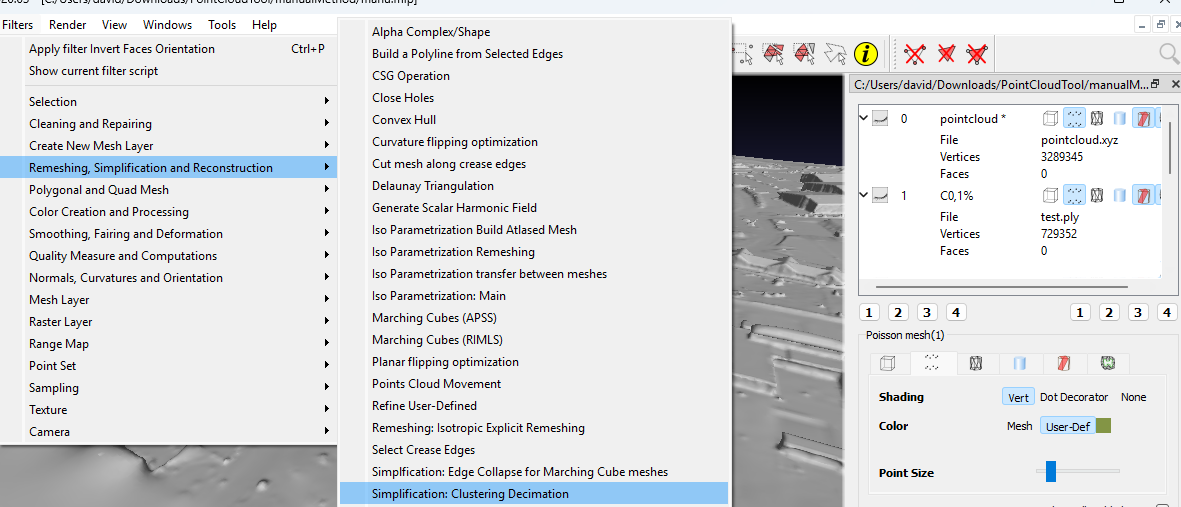Toggle bounding box icon on C0,1% layer
This screenshot has width=1181, height=507.
1051,196
